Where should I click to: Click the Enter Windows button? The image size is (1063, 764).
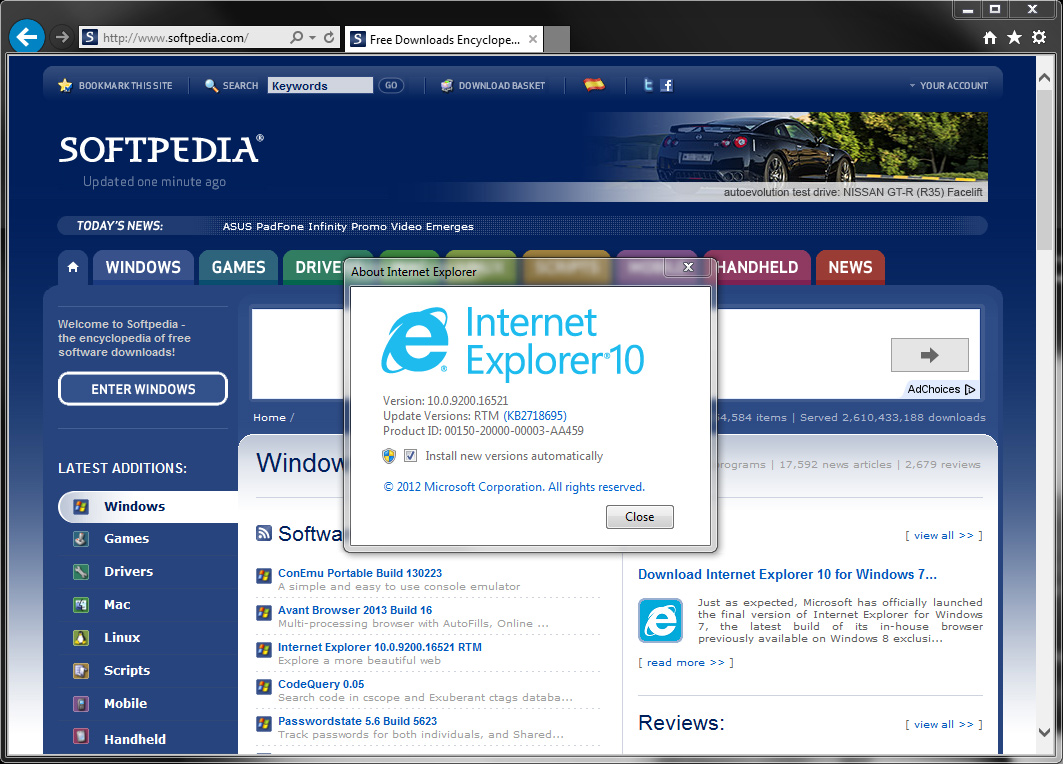pyautogui.click(x=143, y=389)
